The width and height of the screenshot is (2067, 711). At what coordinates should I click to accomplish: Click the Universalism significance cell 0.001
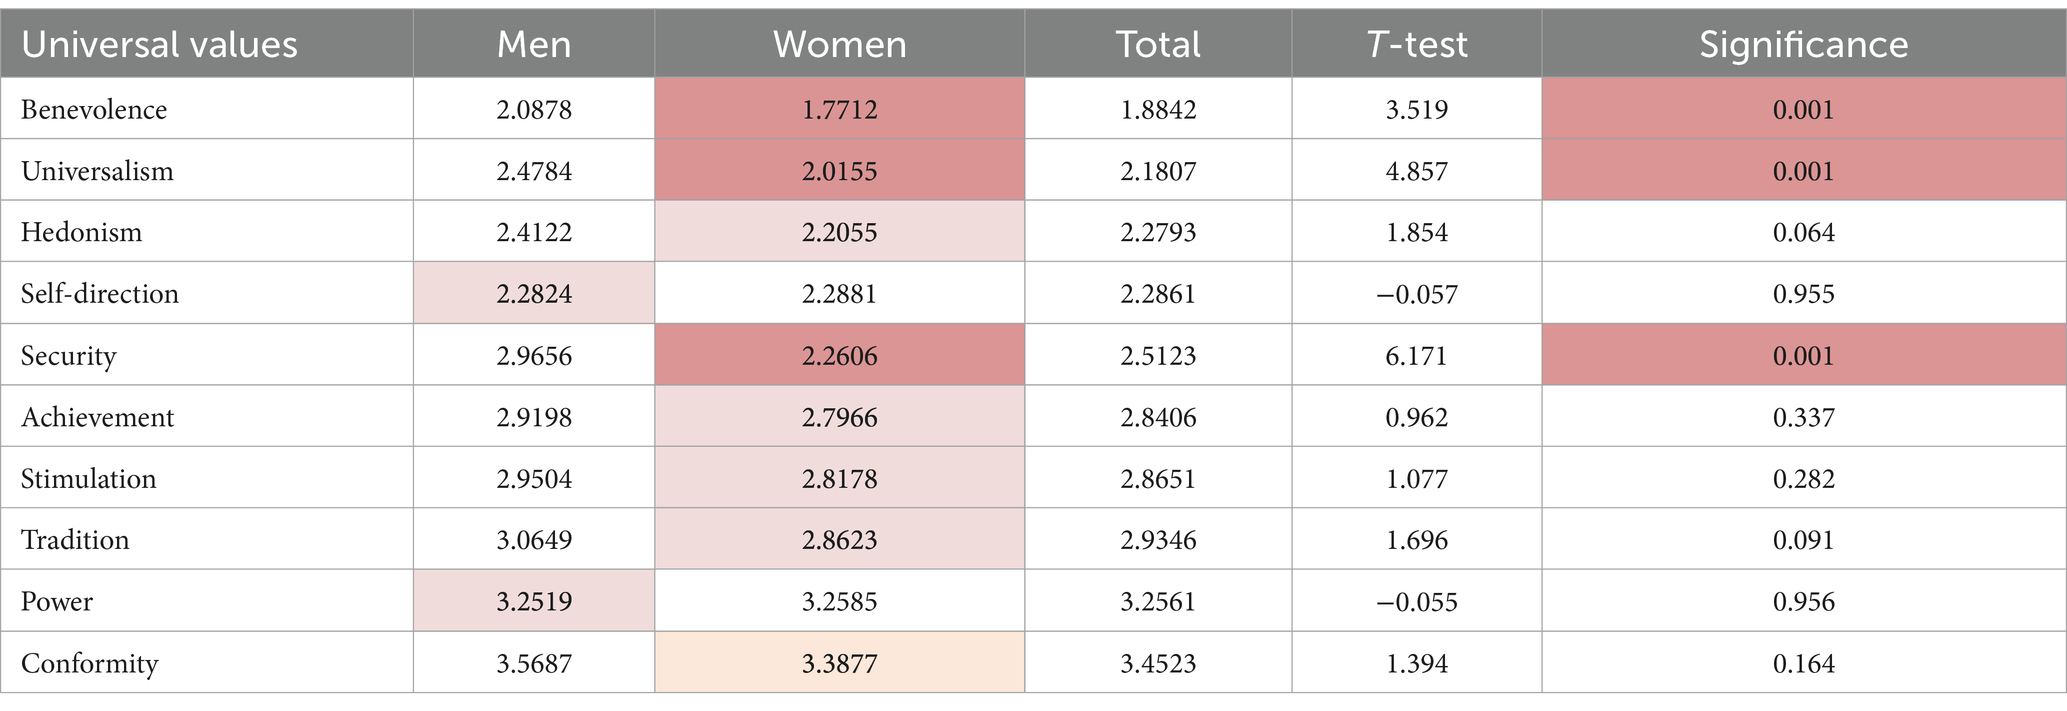pyautogui.click(x=1804, y=171)
